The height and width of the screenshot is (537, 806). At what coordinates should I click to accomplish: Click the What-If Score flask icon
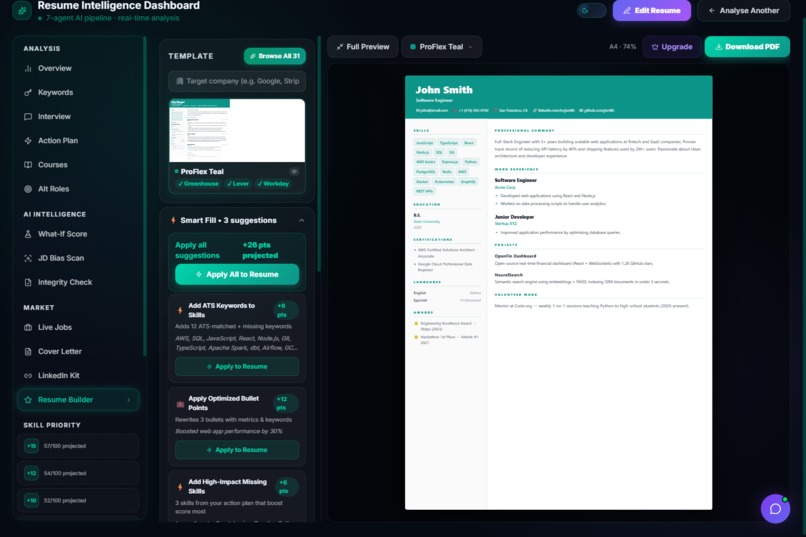point(28,234)
